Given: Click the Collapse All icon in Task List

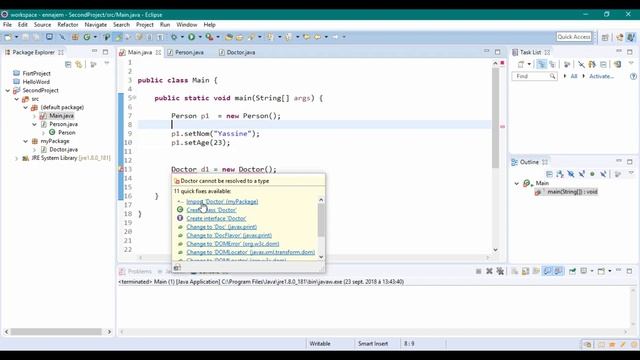Looking at the screenshot, I should (603, 64).
